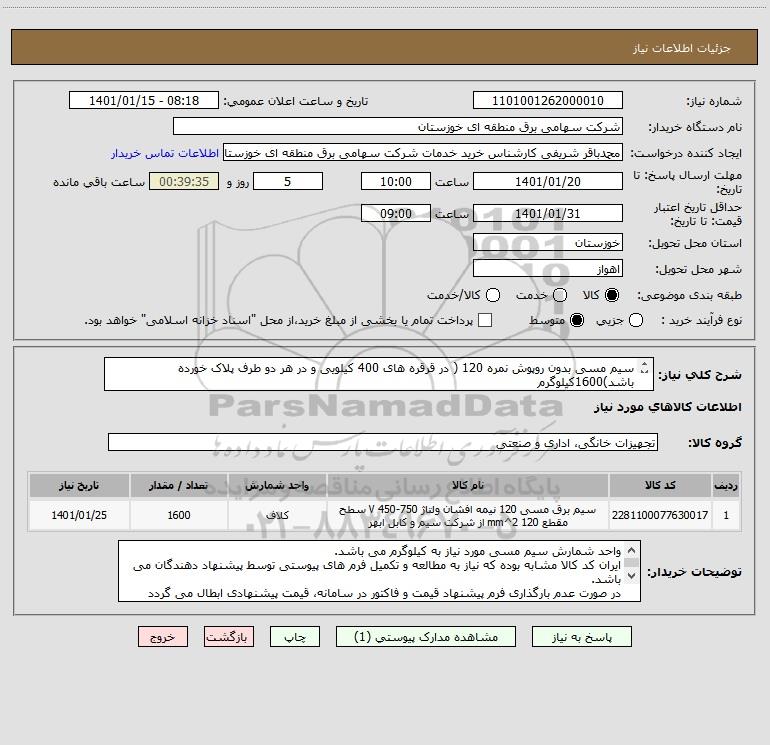Click response deadline date 1401/01/20 field
Image resolution: width=770 pixels, height=745 pixels.
click(x=548, y=181)
